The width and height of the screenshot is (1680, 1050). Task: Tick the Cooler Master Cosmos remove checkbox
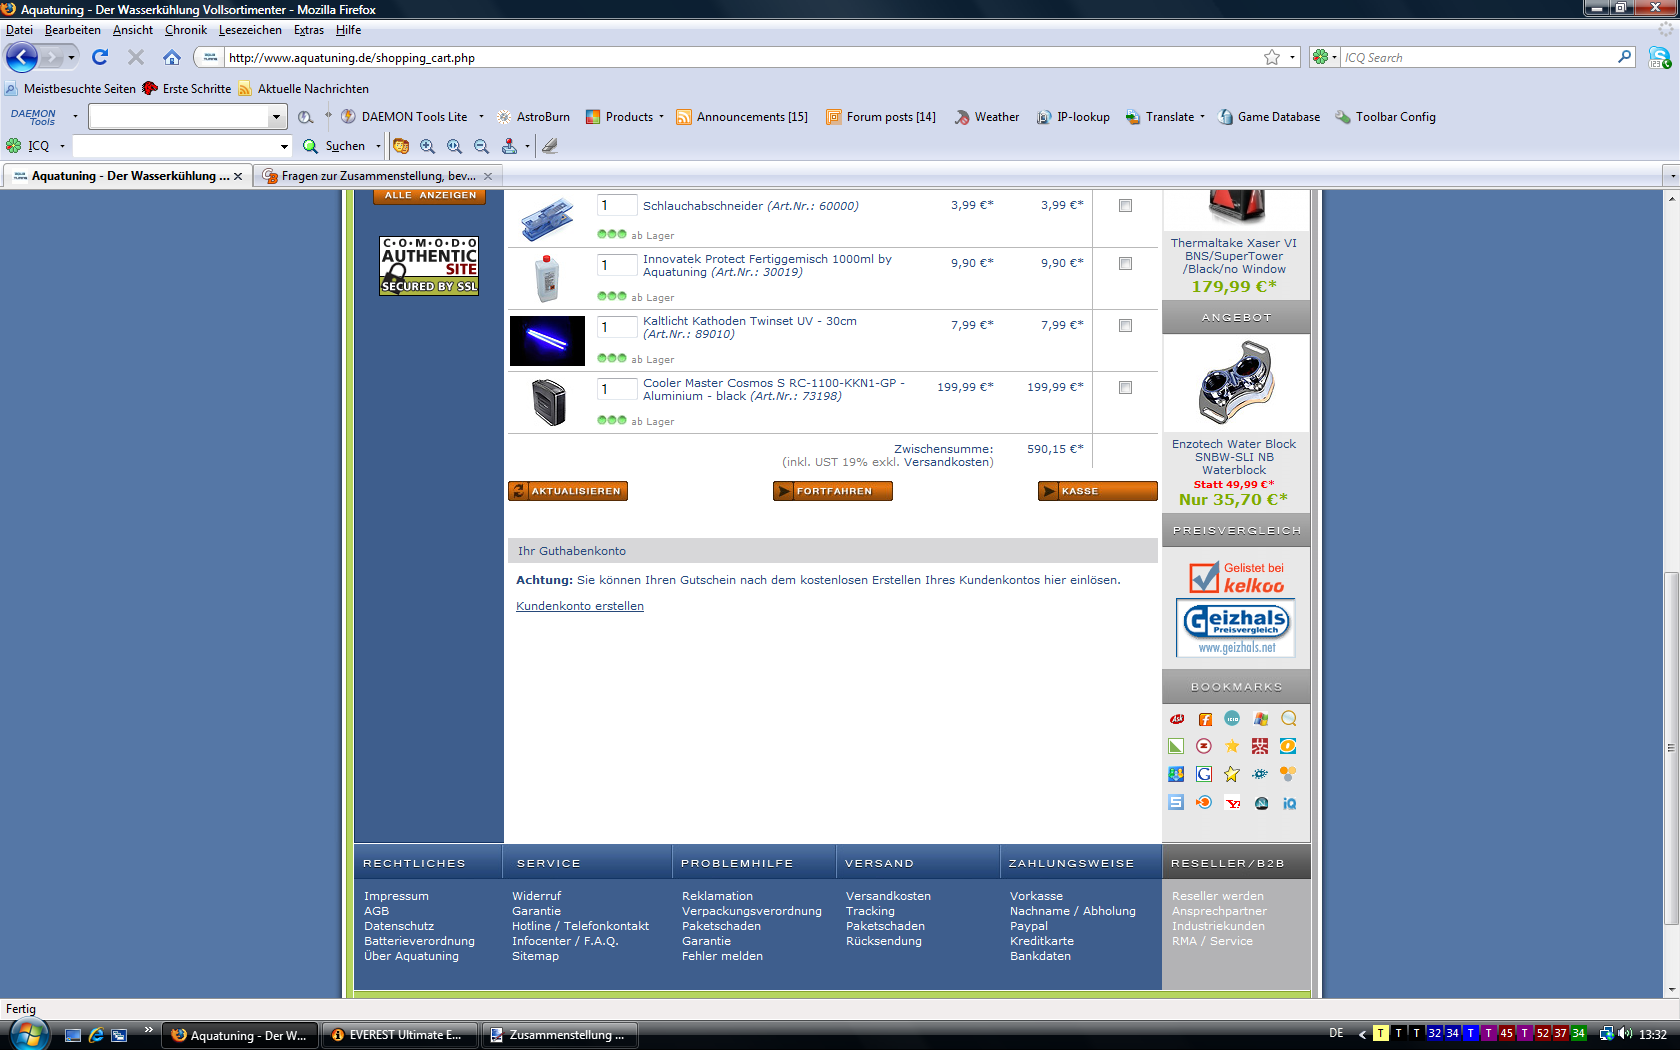[x=1125, y=387]
